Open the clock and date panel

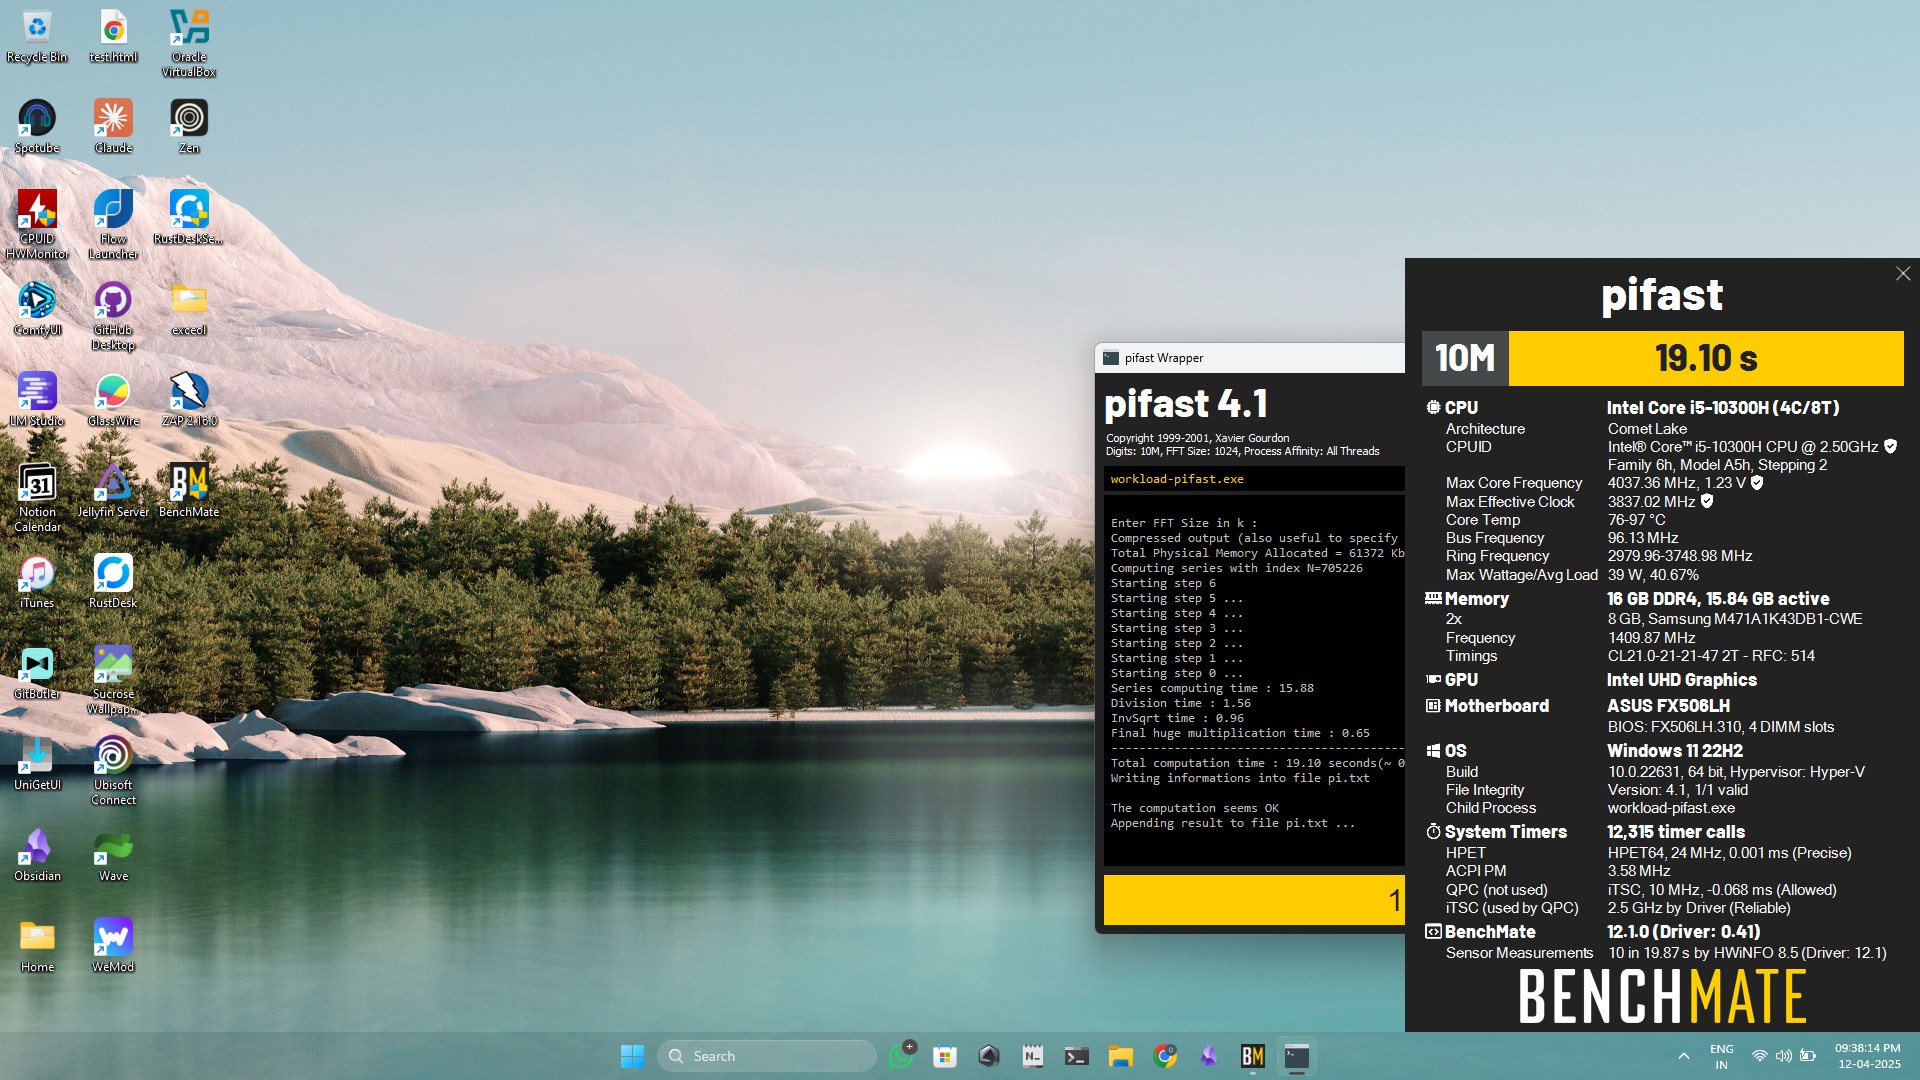coord(1867,1056)
